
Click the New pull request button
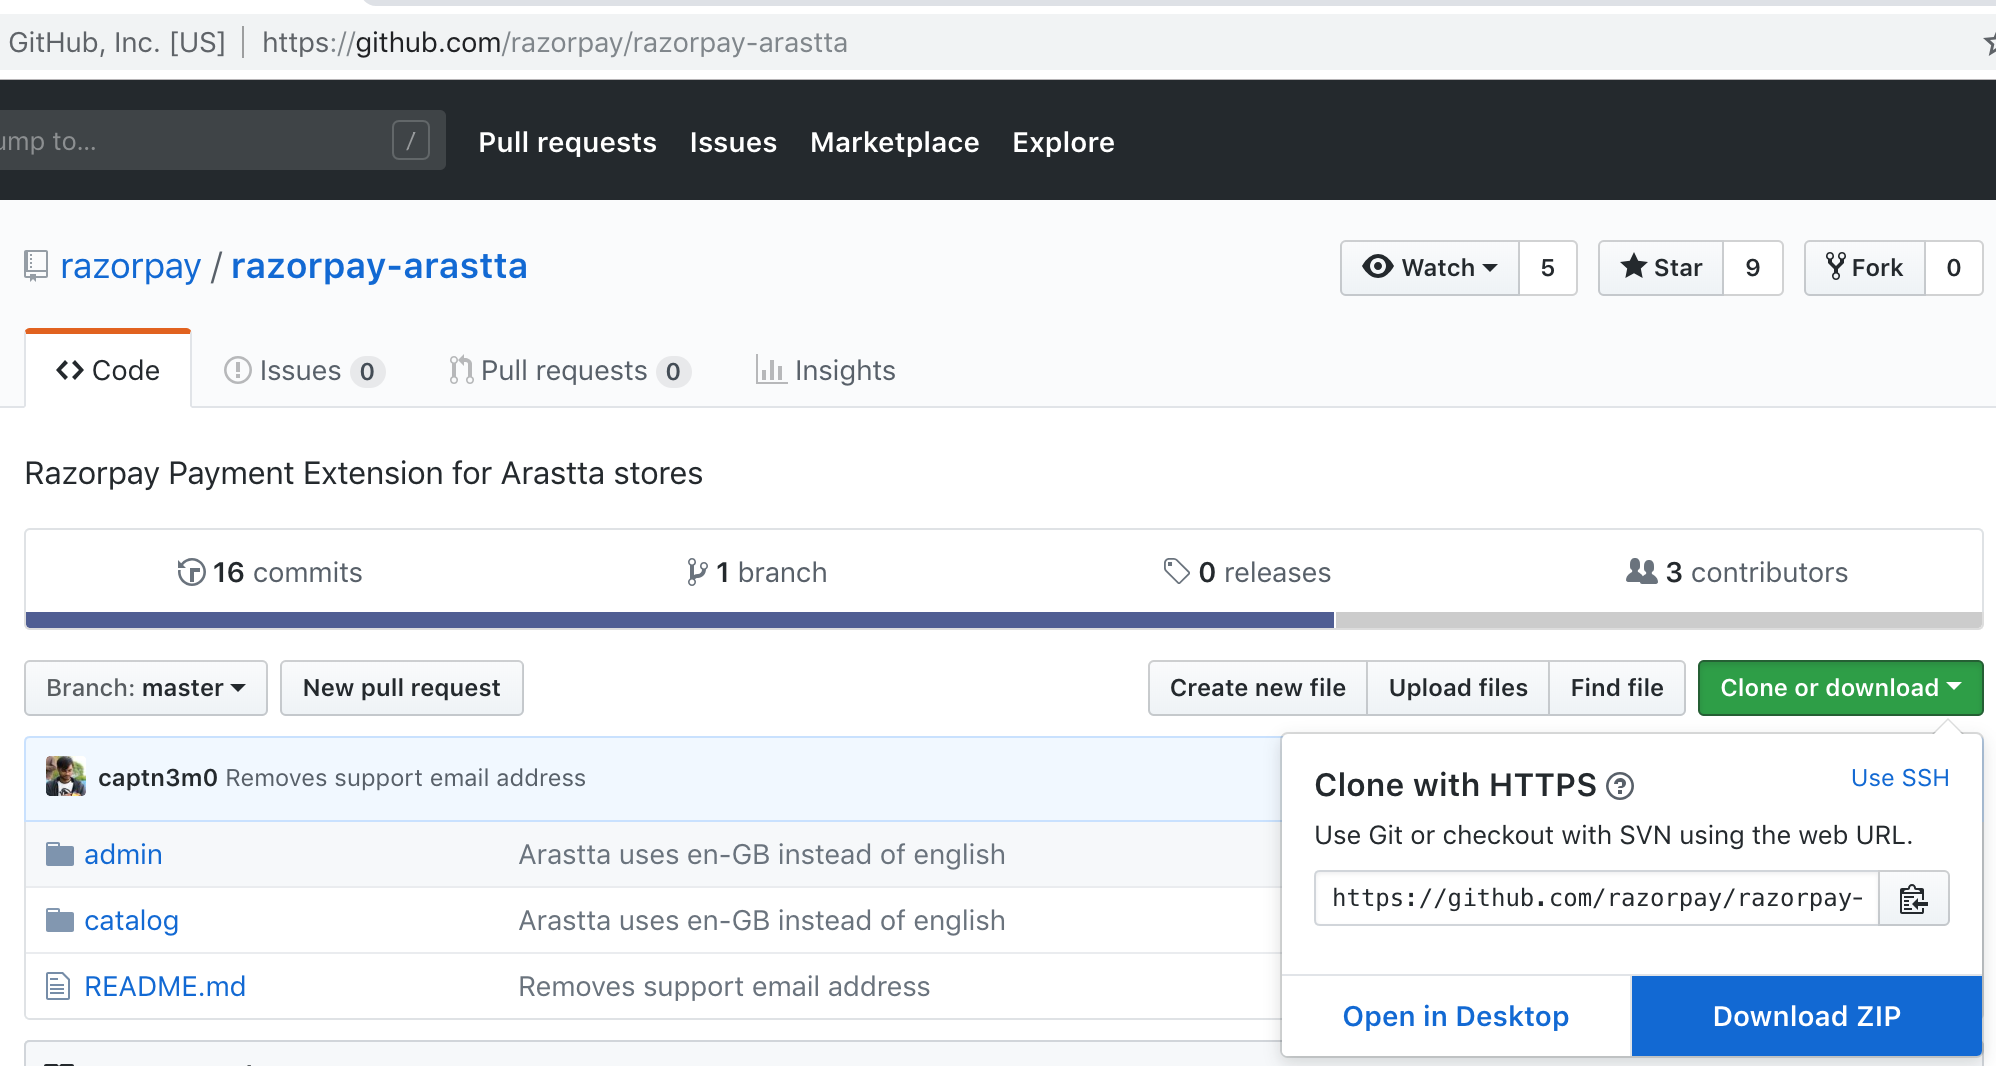pyautogui.click(x=402, y=688)
